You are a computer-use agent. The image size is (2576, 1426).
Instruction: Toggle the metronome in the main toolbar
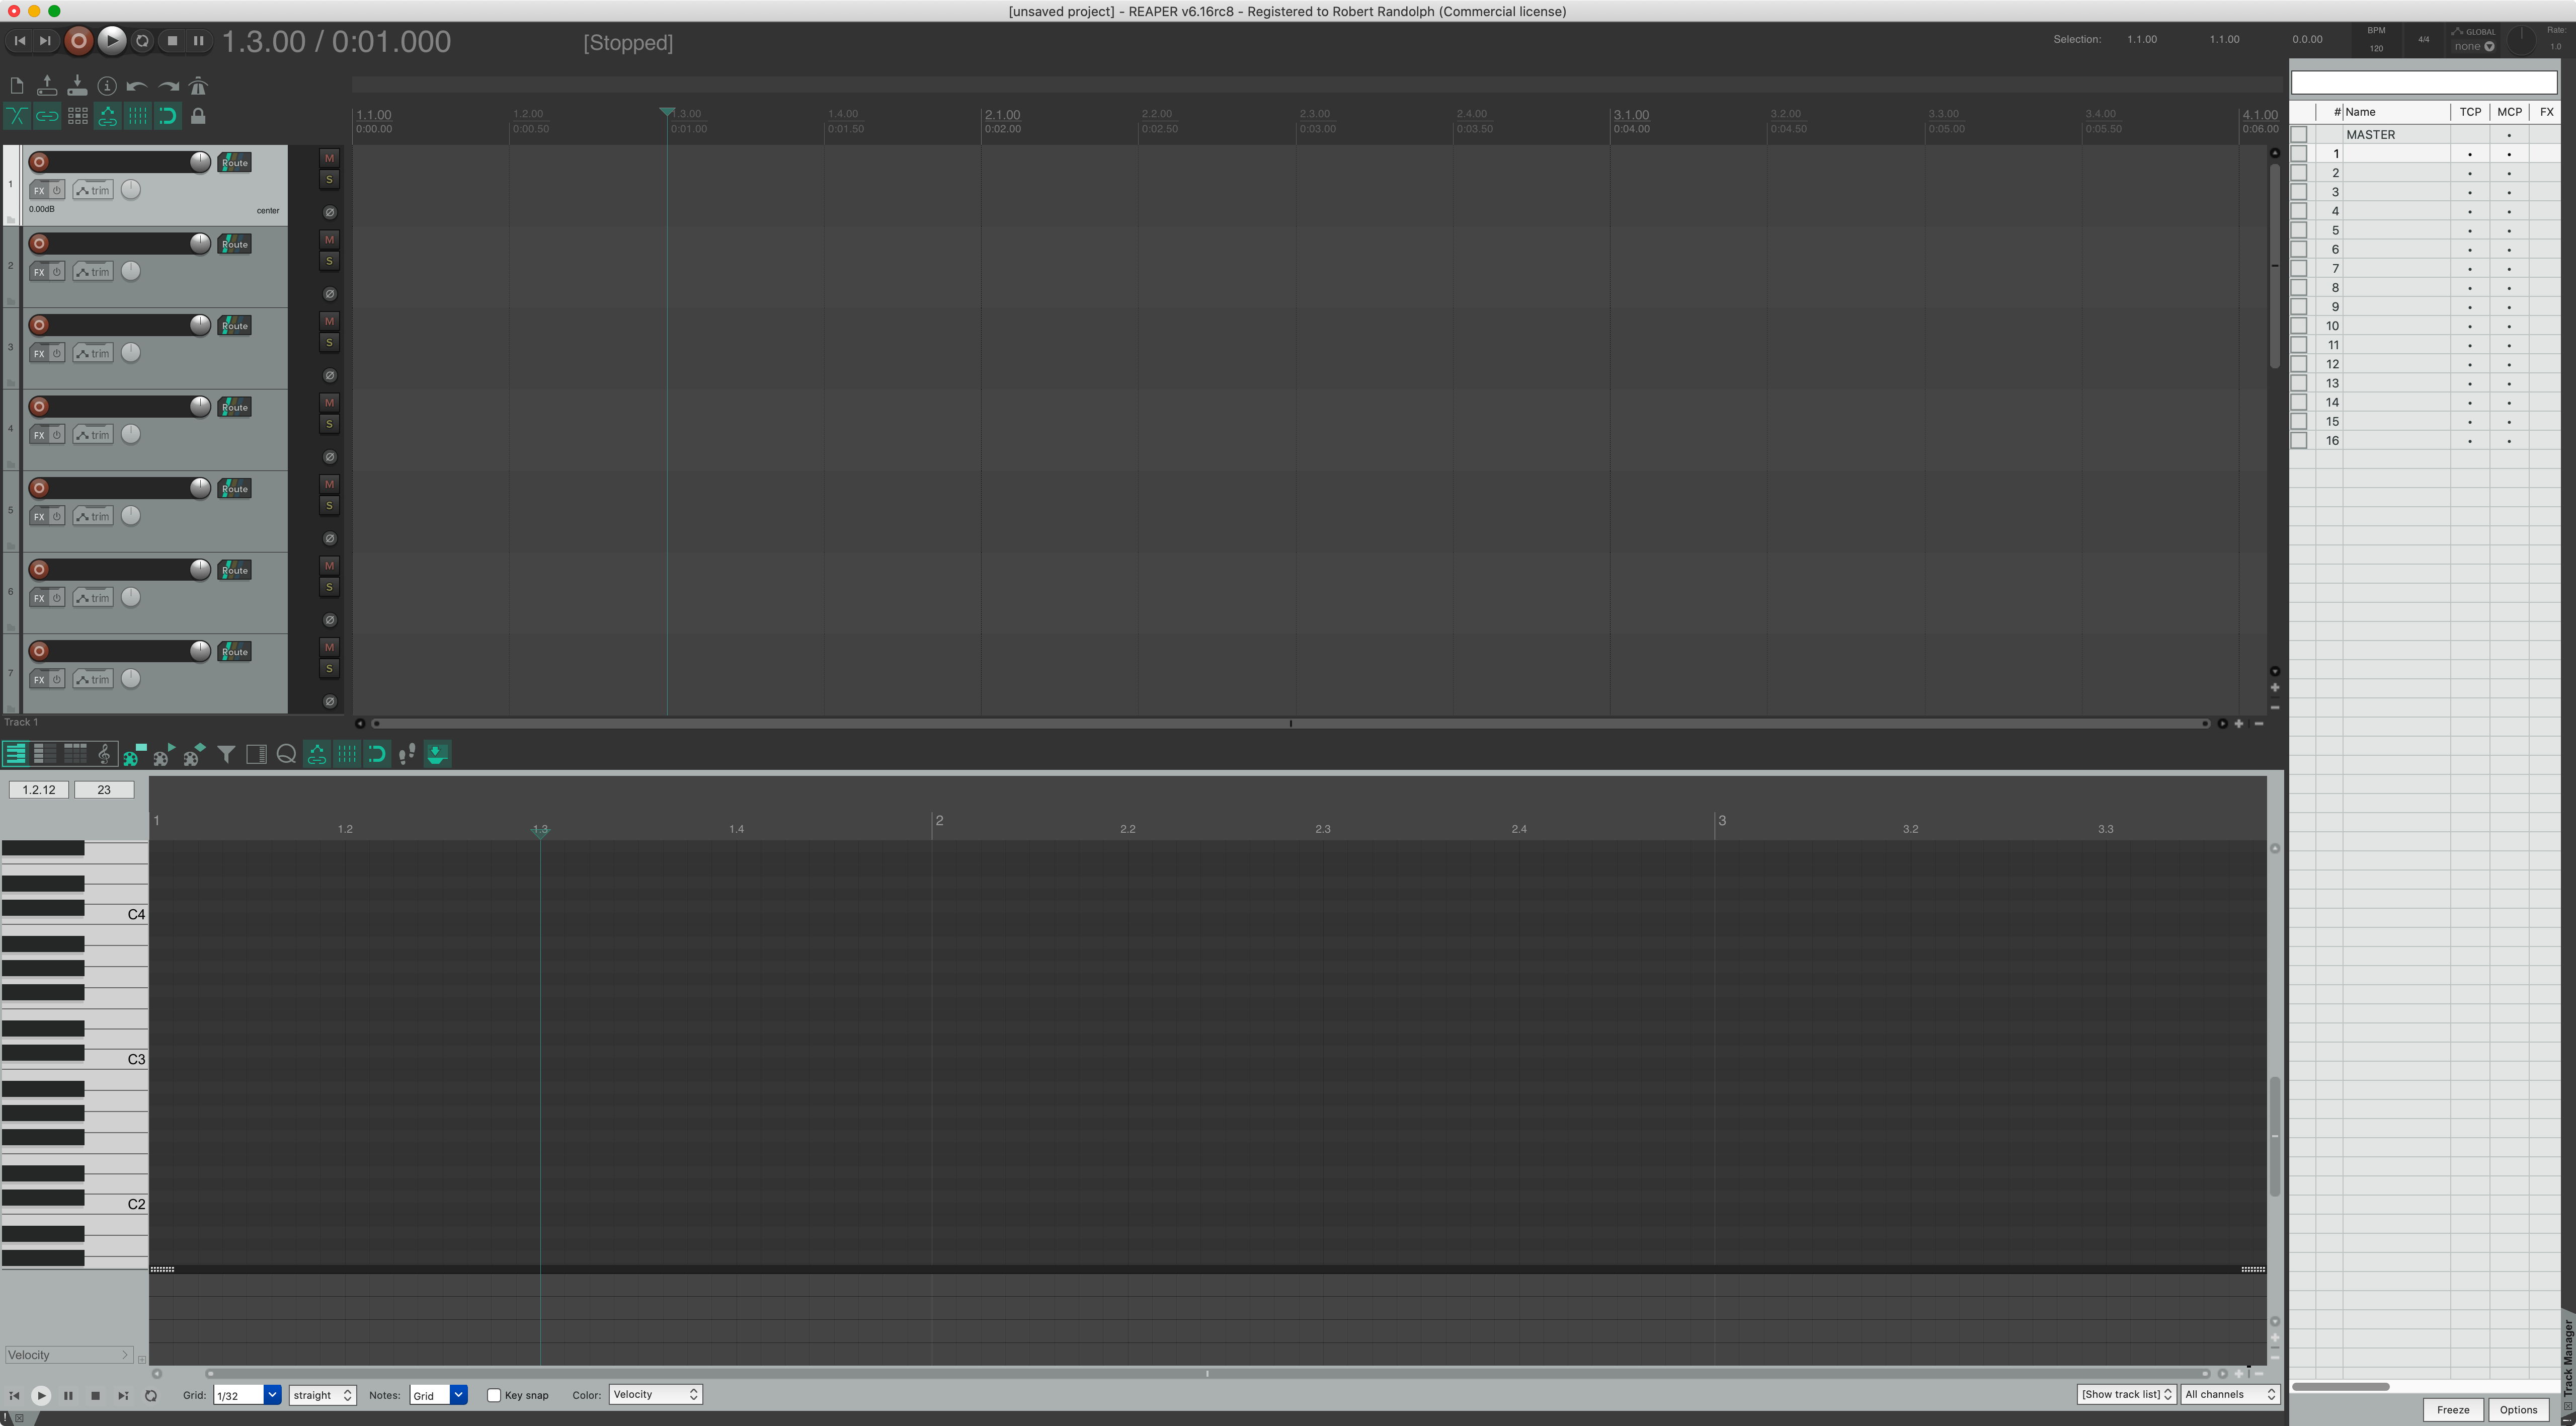(199, 86)
